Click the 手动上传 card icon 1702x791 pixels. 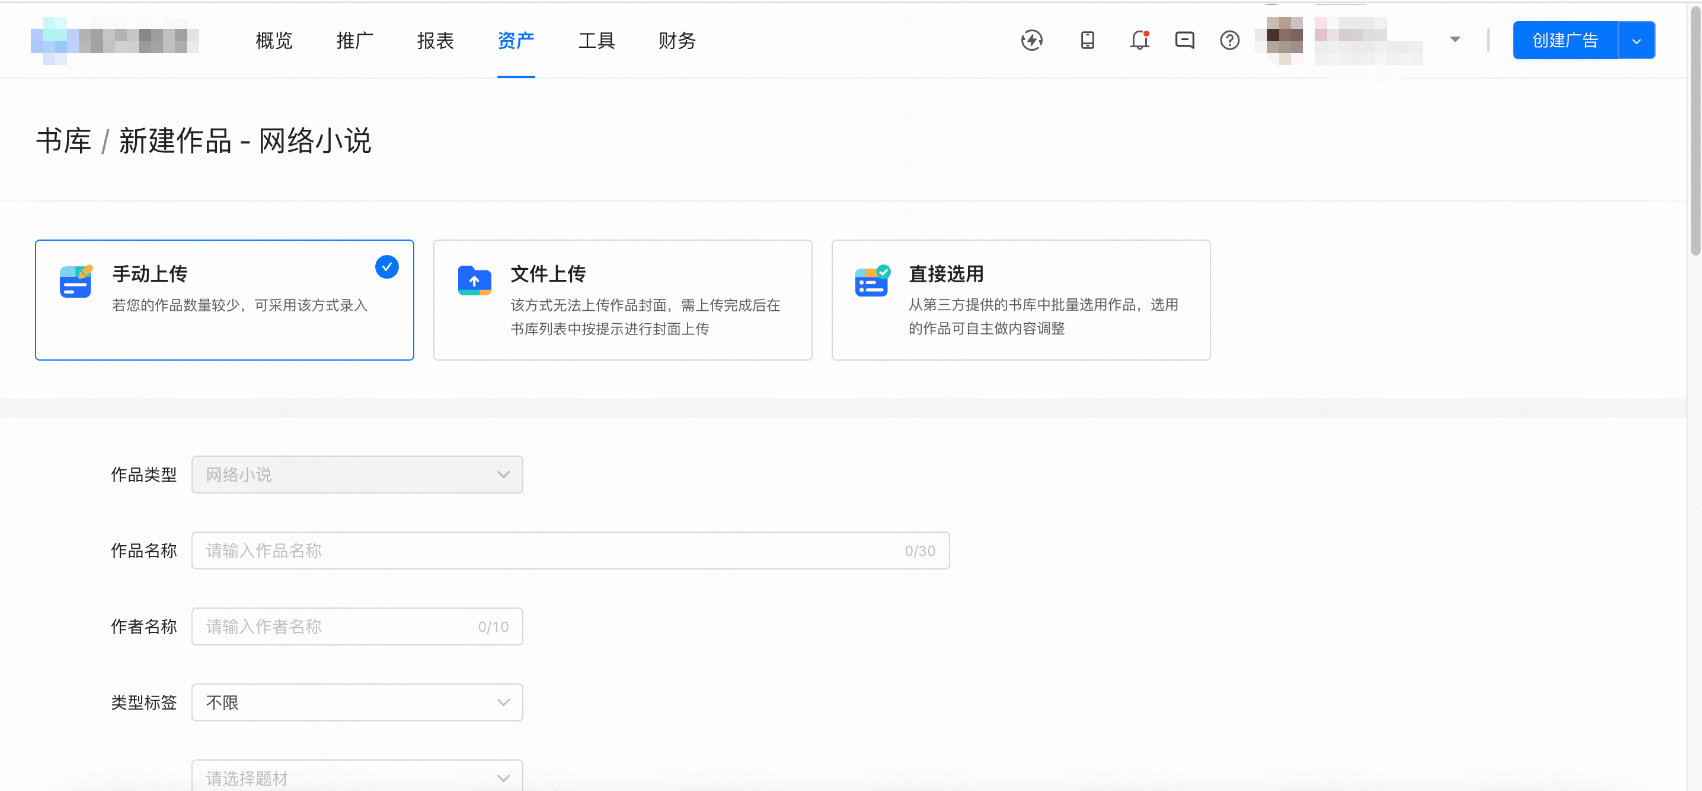tap(76, 282)
